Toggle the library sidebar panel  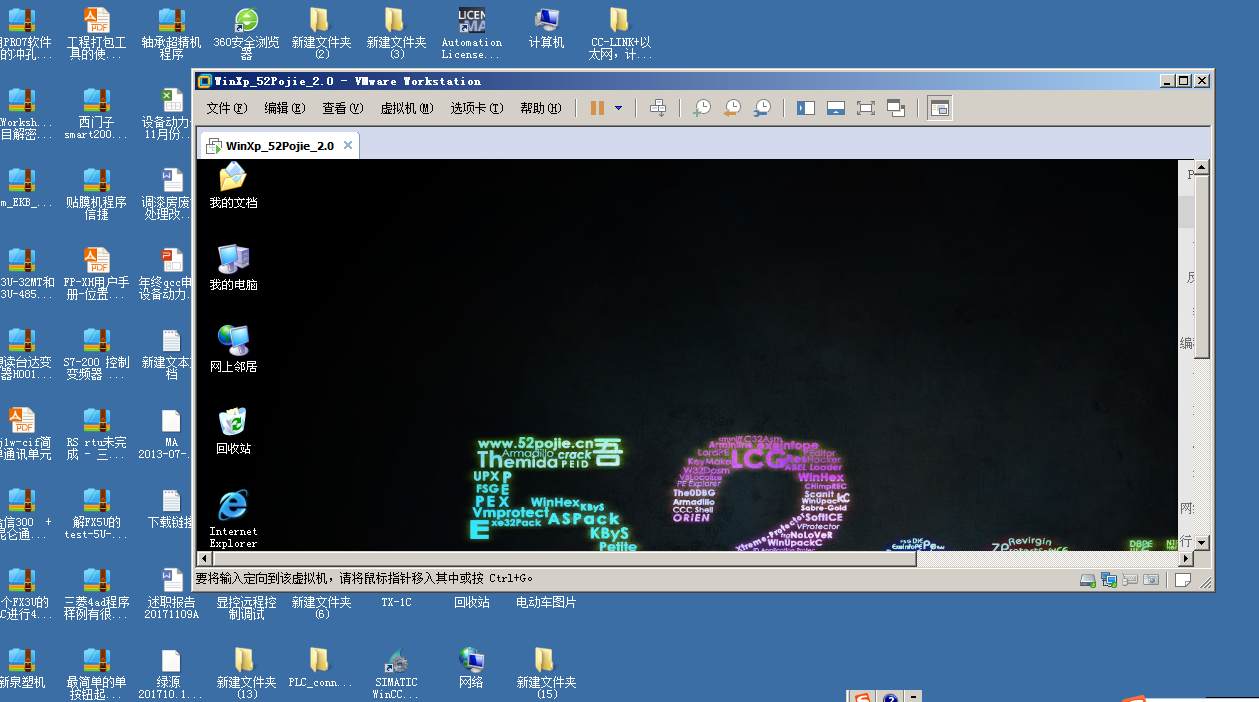pos(806,108)
